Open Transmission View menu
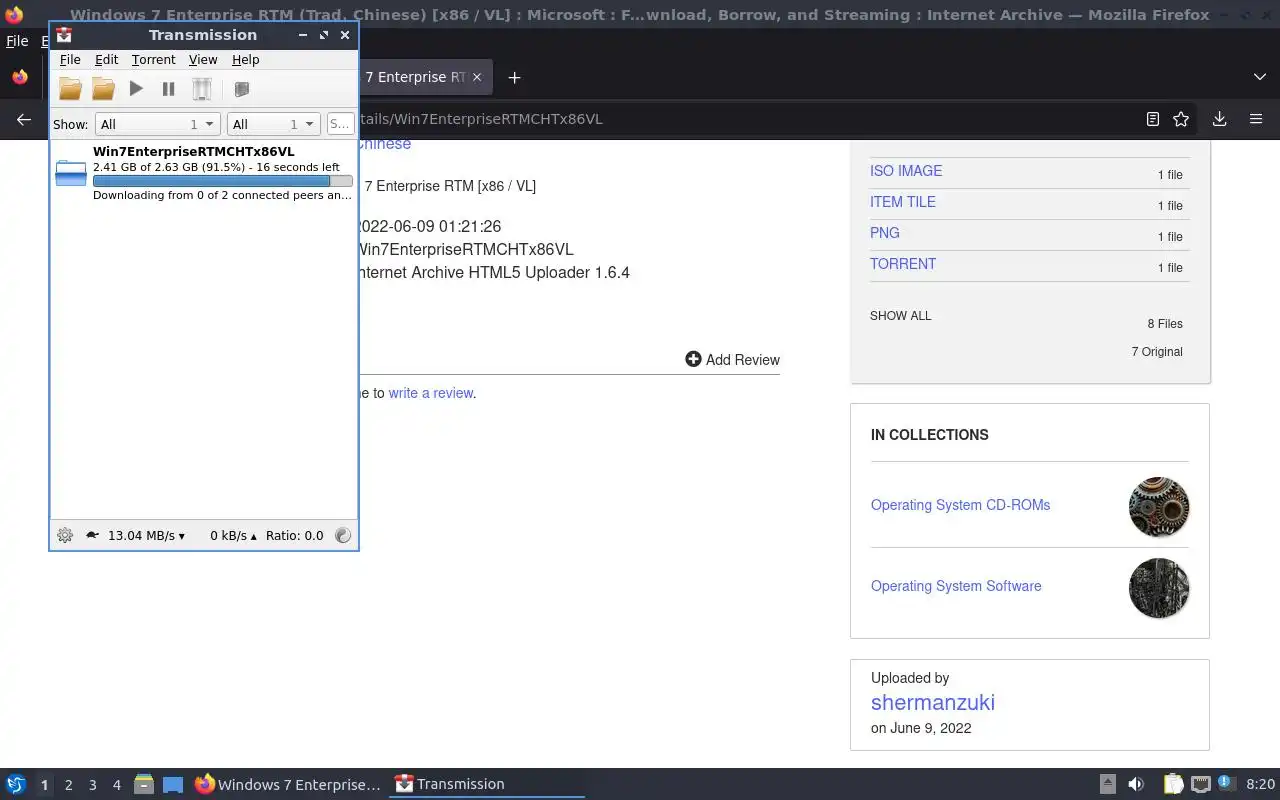The image size is (1280, 800). [x=203, y=60]
